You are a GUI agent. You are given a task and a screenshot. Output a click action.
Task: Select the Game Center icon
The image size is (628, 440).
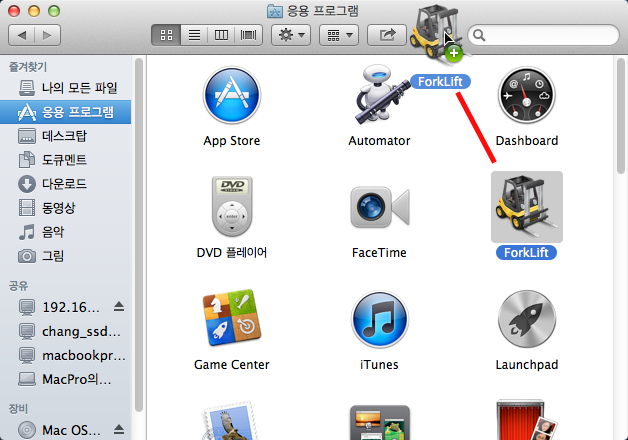click(x=232, y=318)
